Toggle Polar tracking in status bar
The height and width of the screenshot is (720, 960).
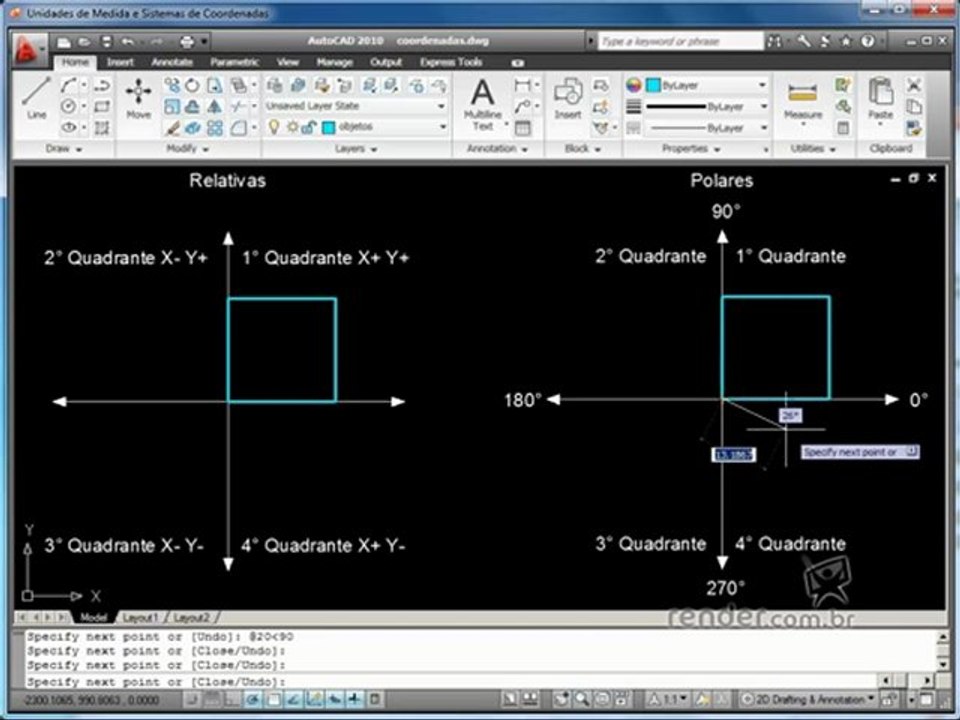253,699
